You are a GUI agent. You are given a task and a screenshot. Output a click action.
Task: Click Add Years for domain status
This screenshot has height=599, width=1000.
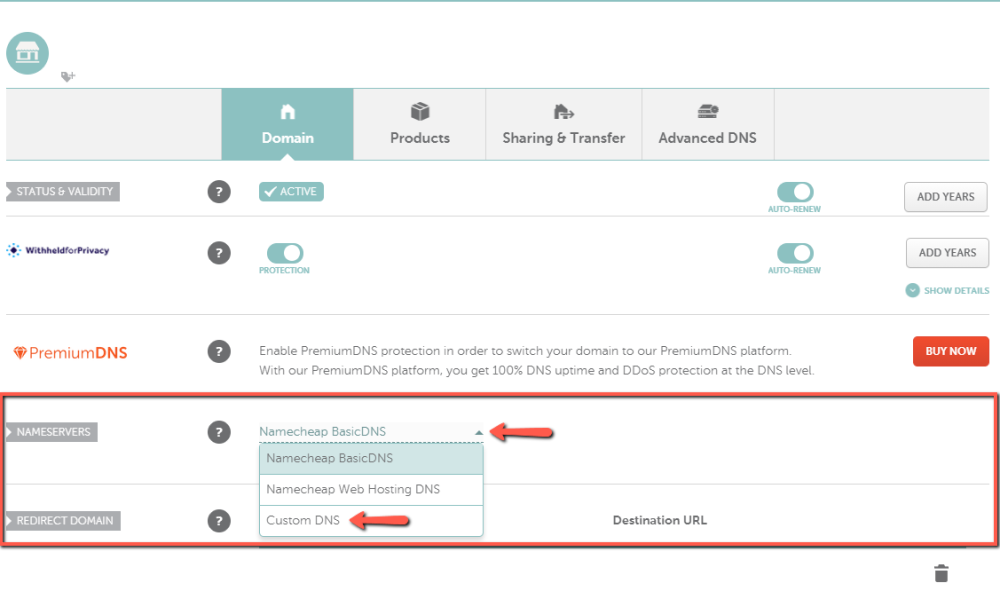[x=946, y=197]
